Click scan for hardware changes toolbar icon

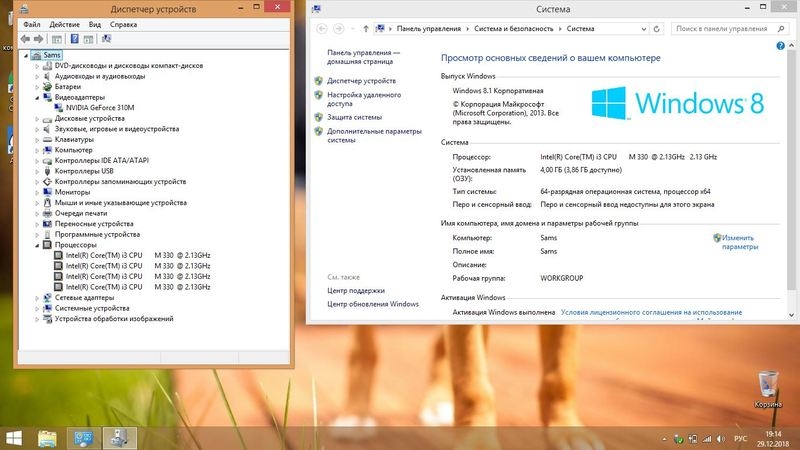pos(106,39)
